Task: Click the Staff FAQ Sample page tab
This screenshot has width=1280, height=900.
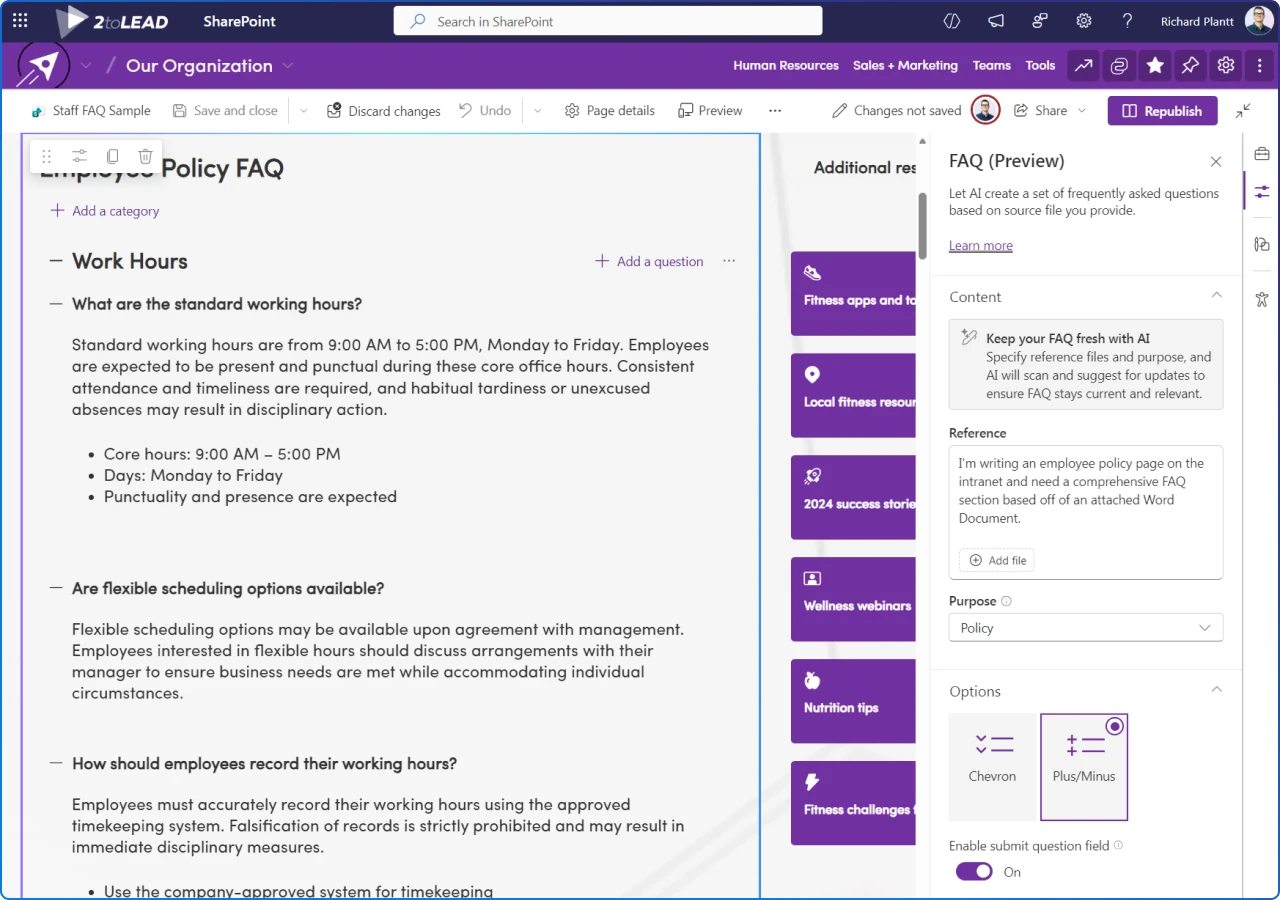Action: pyautogui.click(x=91, y=111)
